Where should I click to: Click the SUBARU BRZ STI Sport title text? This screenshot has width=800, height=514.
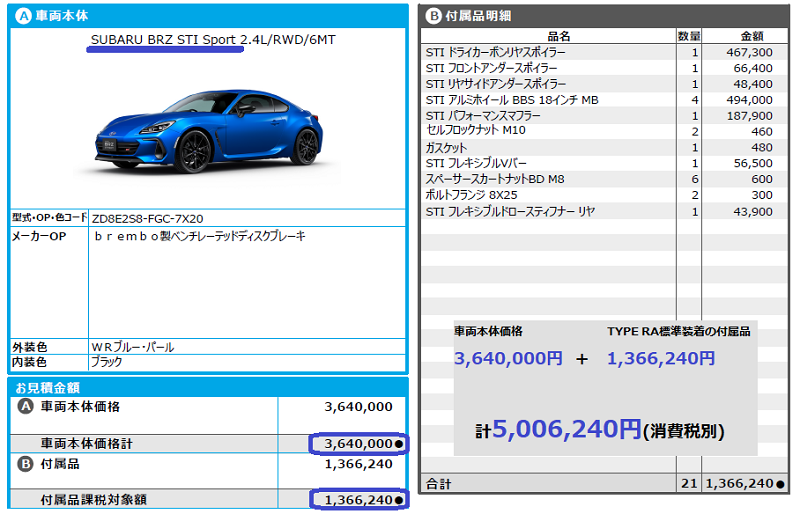coord(165,40)
